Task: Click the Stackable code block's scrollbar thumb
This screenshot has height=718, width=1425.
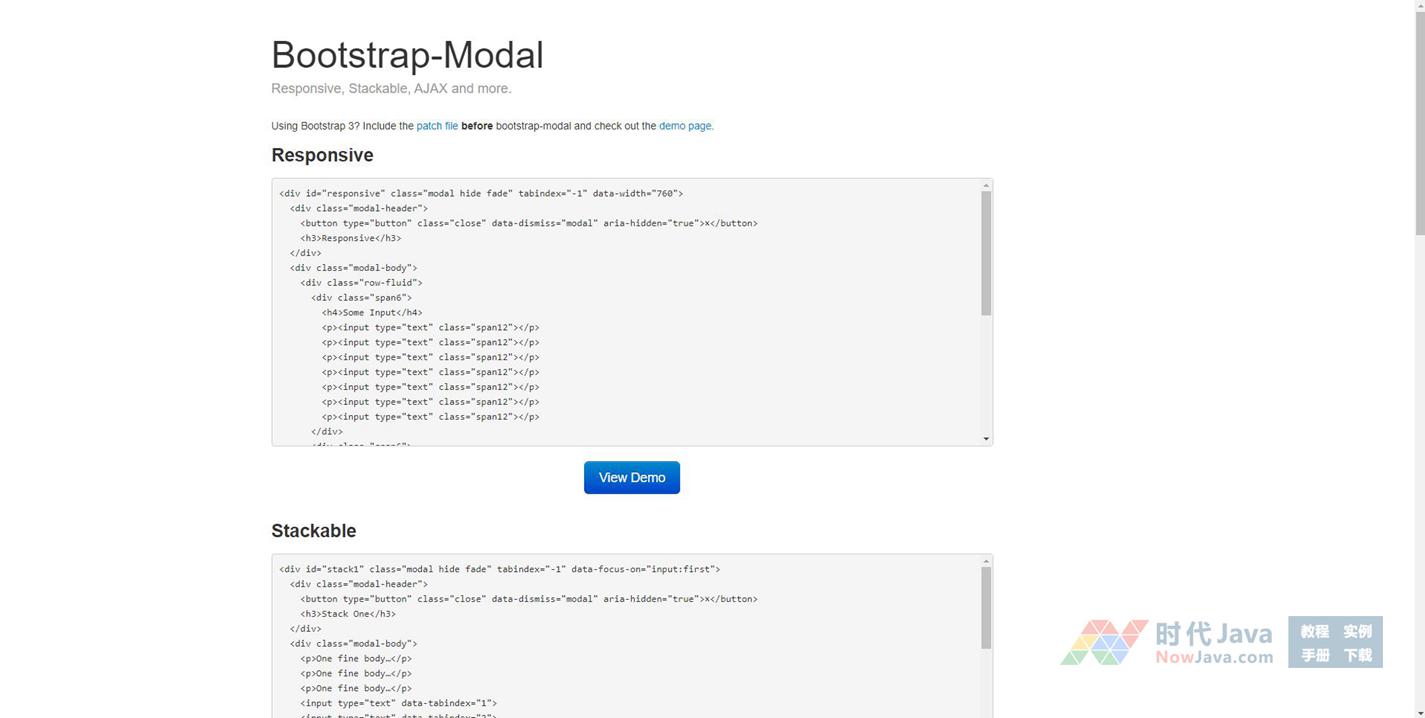Action: pos(986,608)
